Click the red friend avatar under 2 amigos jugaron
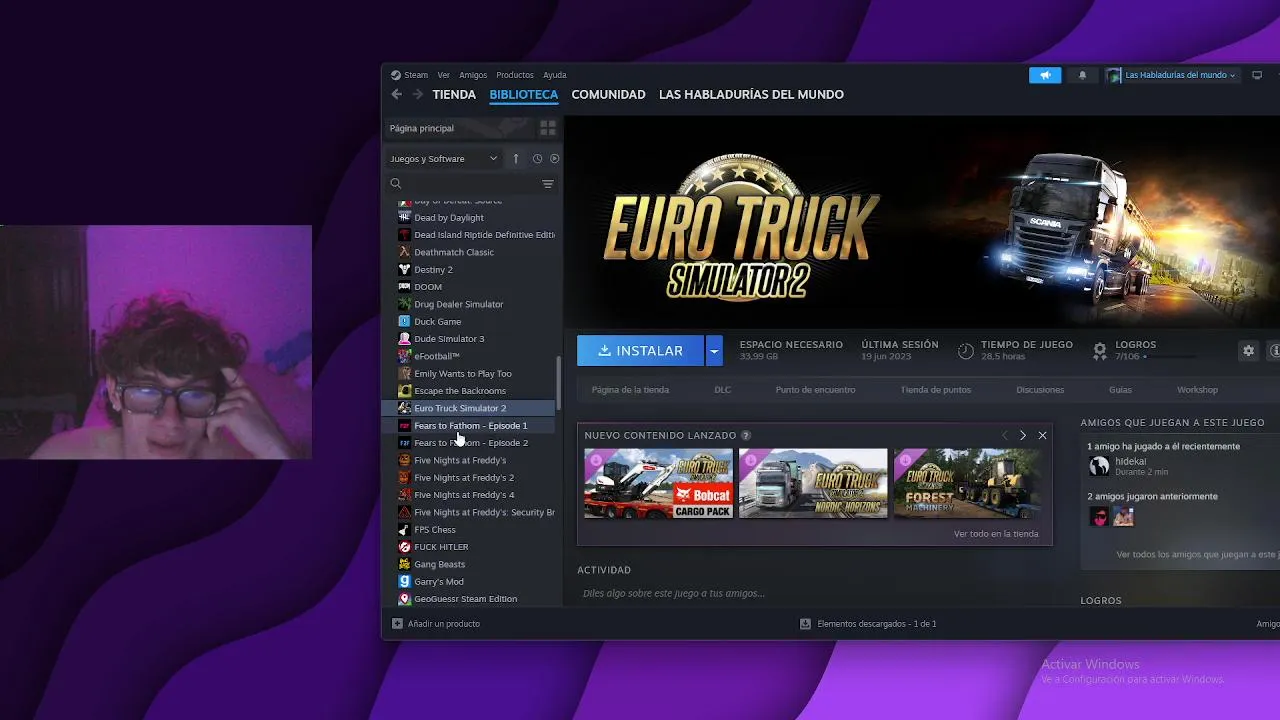Viewport: 1280px width, 720px height. [x=1099, y=517]
